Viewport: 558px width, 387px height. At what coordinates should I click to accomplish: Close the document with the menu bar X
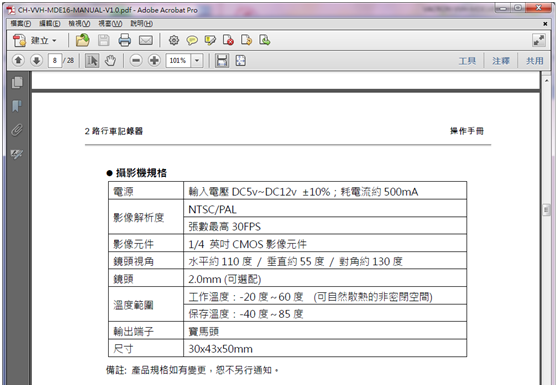pyautogui.click(x=545, y=24)
